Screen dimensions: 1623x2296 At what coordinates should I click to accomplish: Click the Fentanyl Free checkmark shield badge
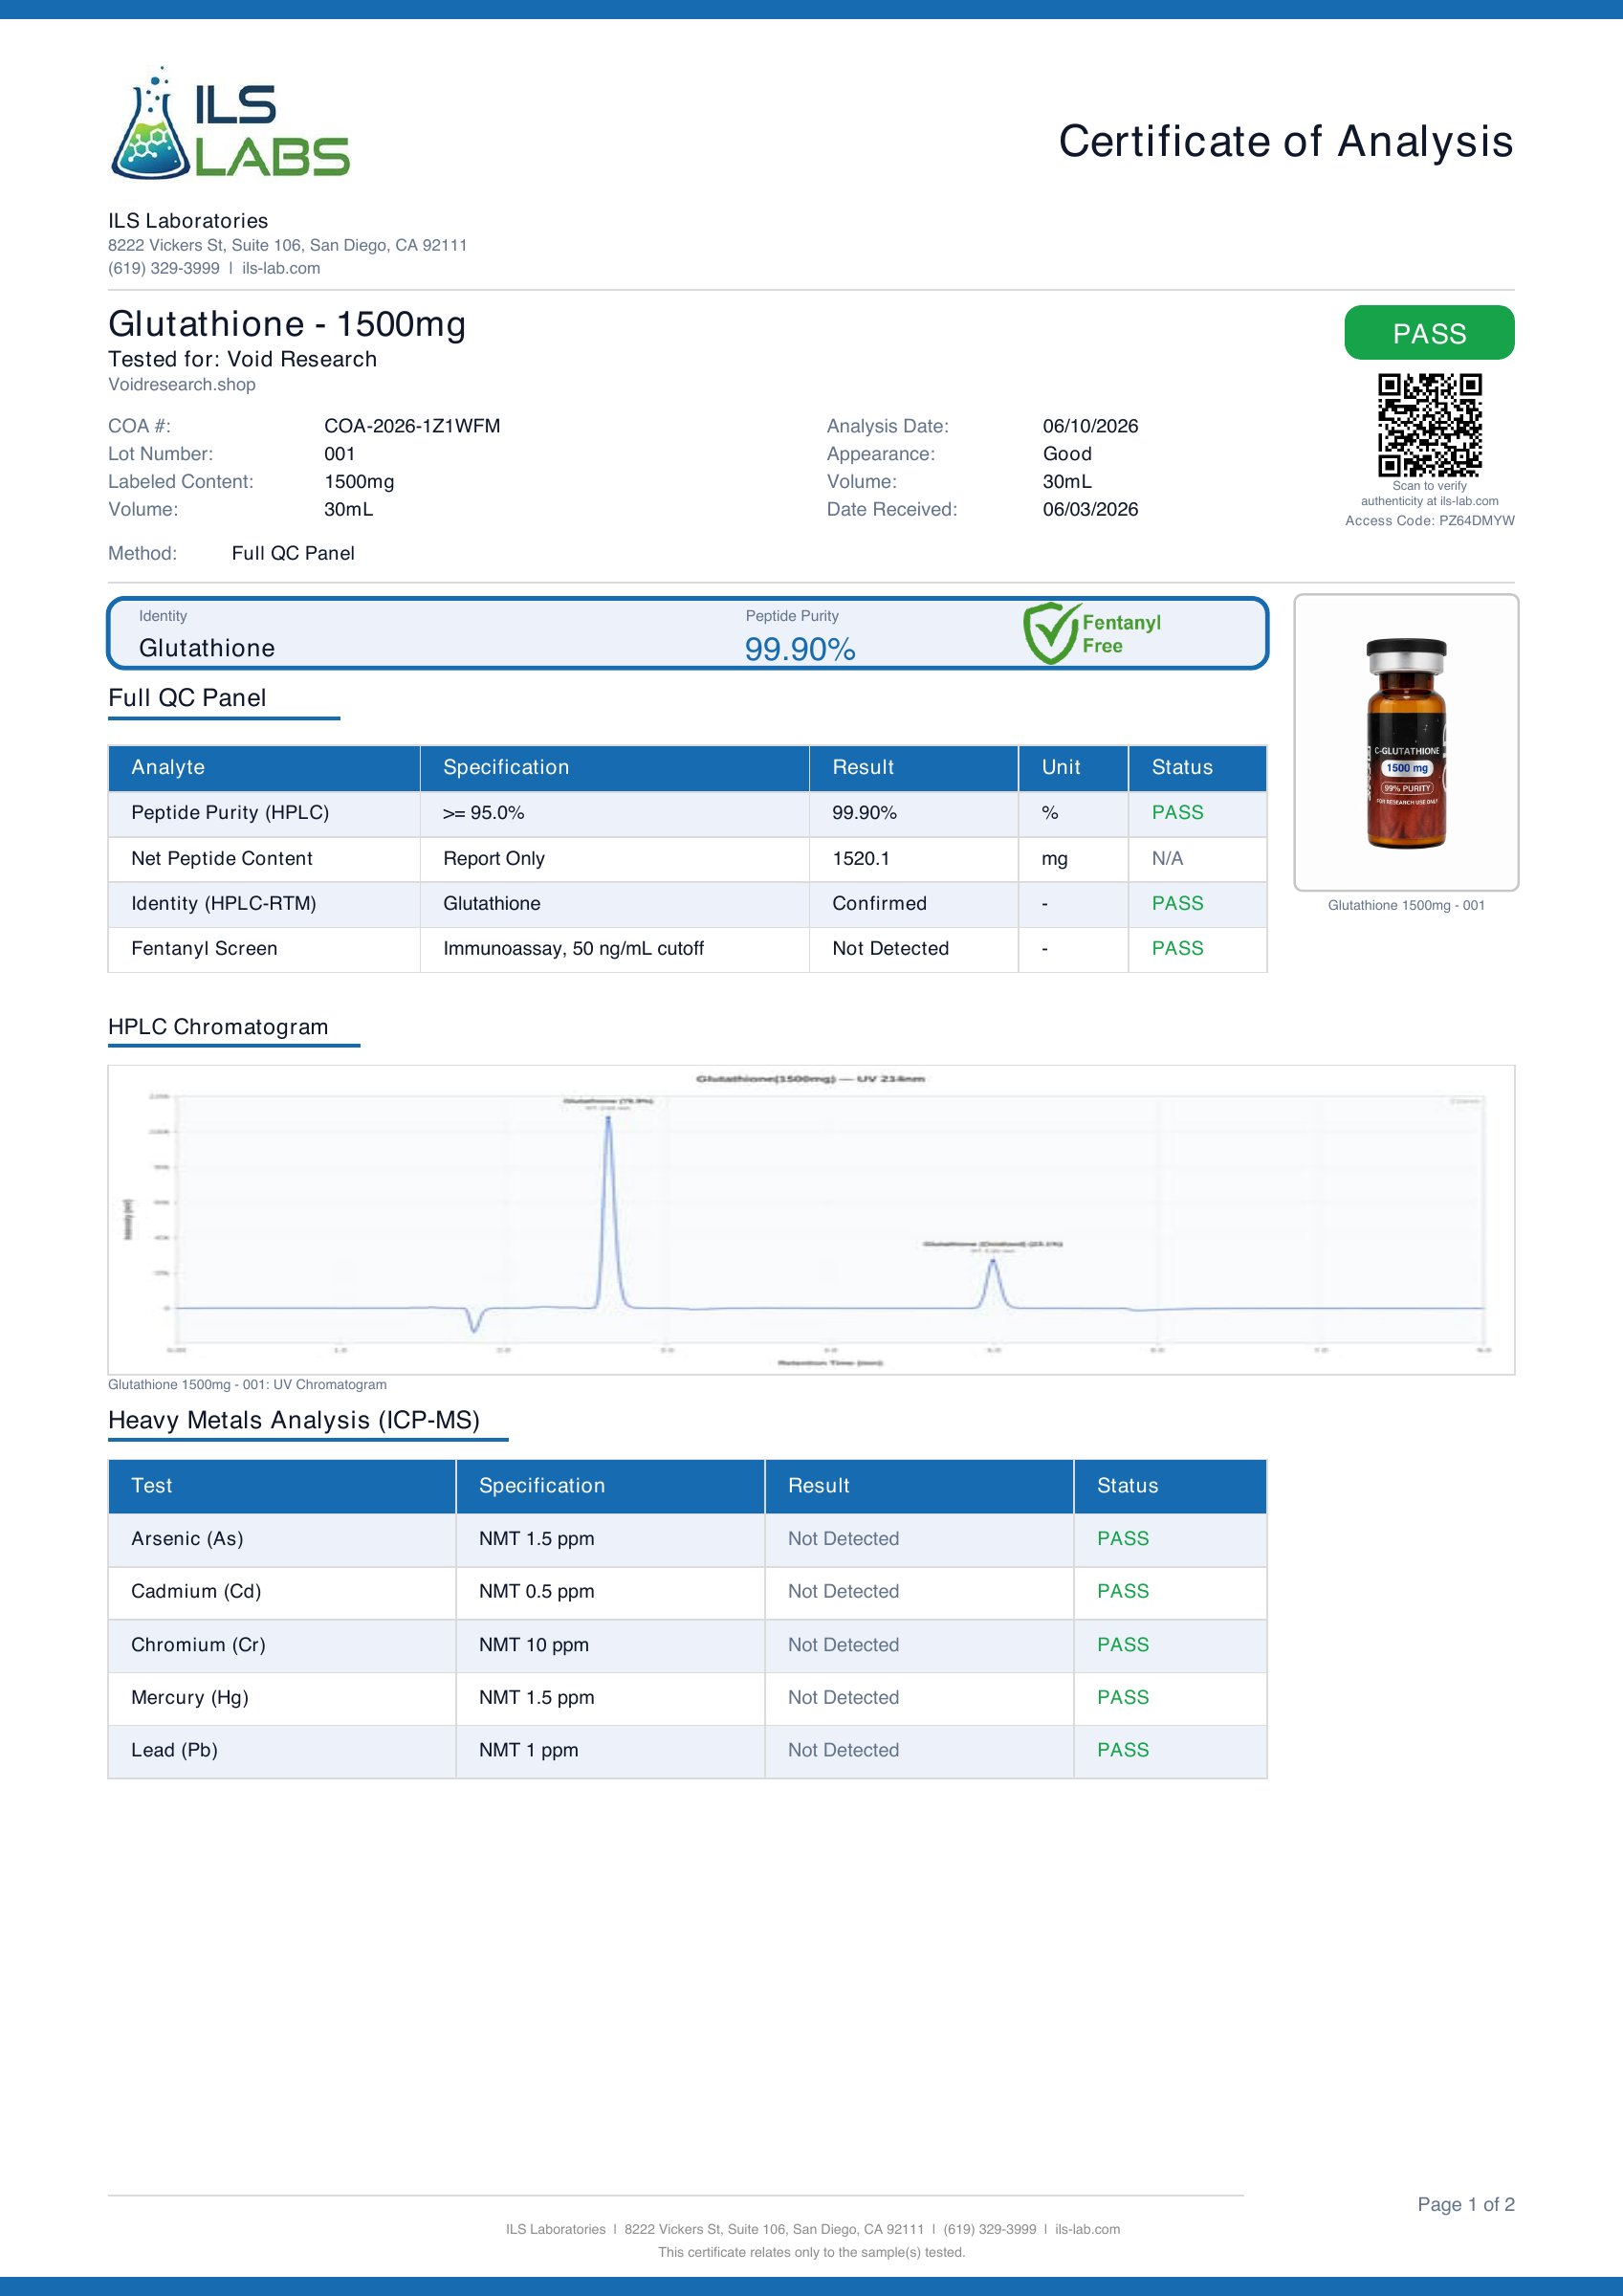click(x=1092, y=633)
